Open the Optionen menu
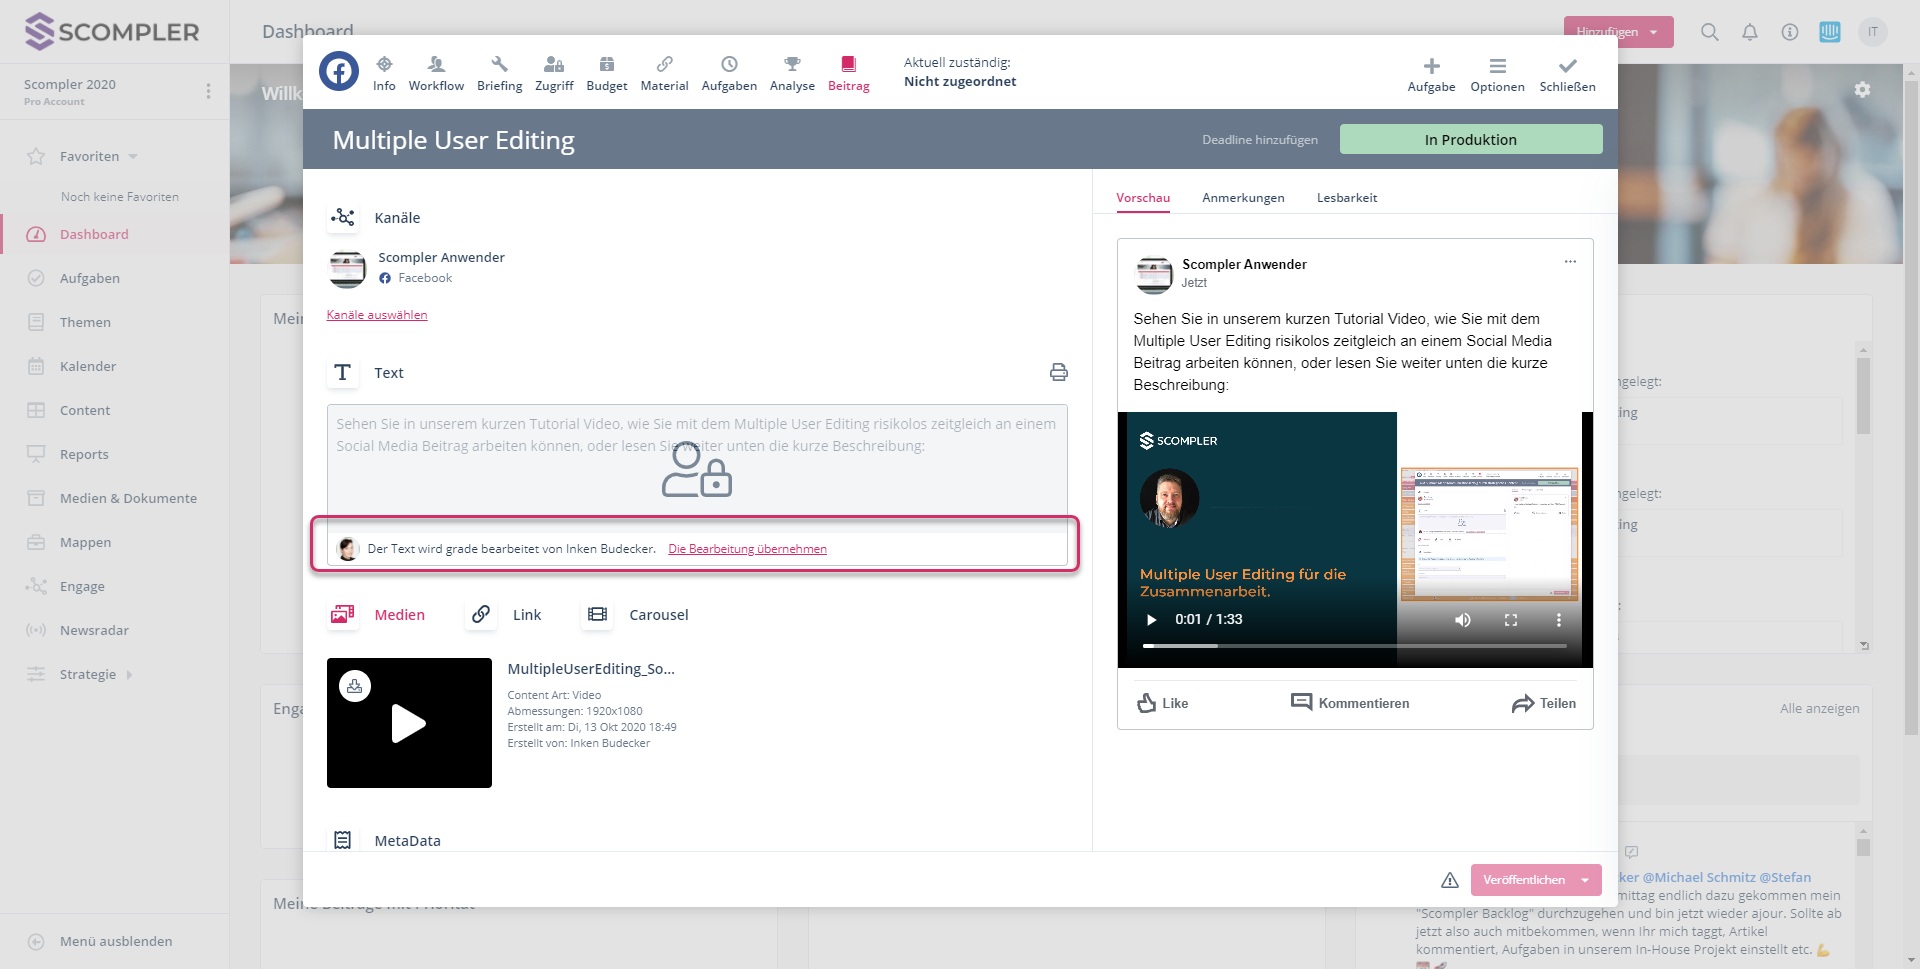The height and width of the screenshot is (969, 1920). [1497, 67]
